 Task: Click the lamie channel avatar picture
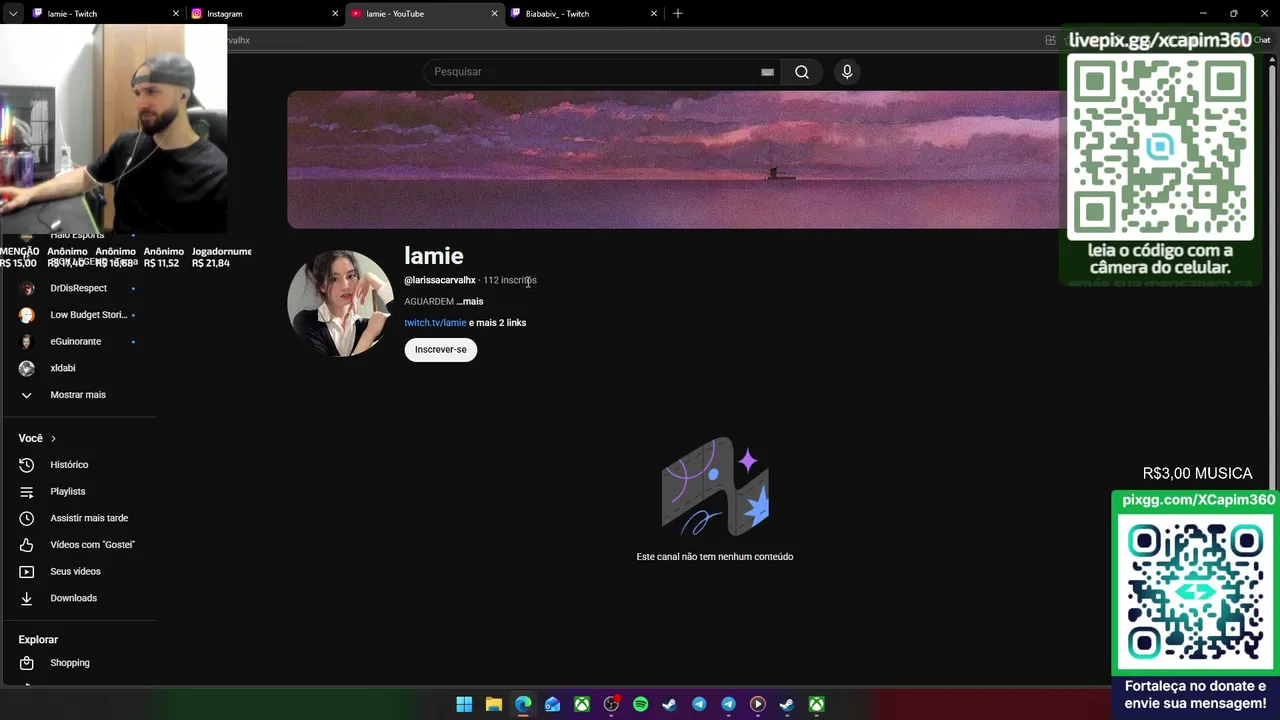coord(340,303)
